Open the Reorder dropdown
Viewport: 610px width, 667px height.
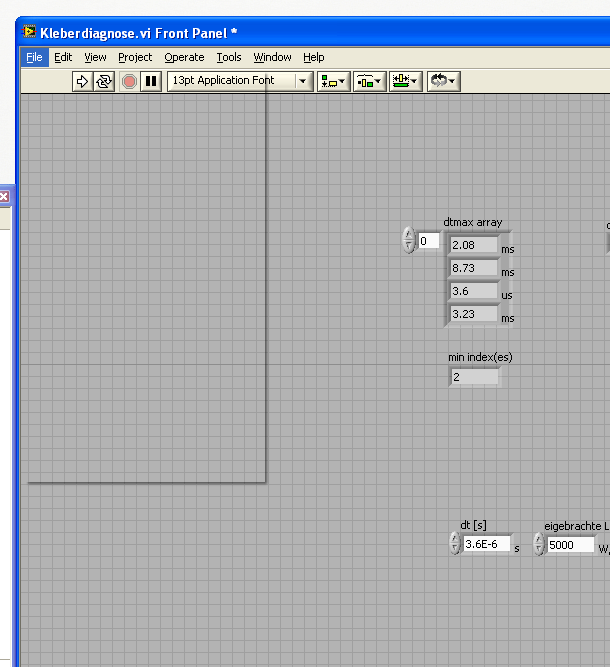click(x=443, y=81)
